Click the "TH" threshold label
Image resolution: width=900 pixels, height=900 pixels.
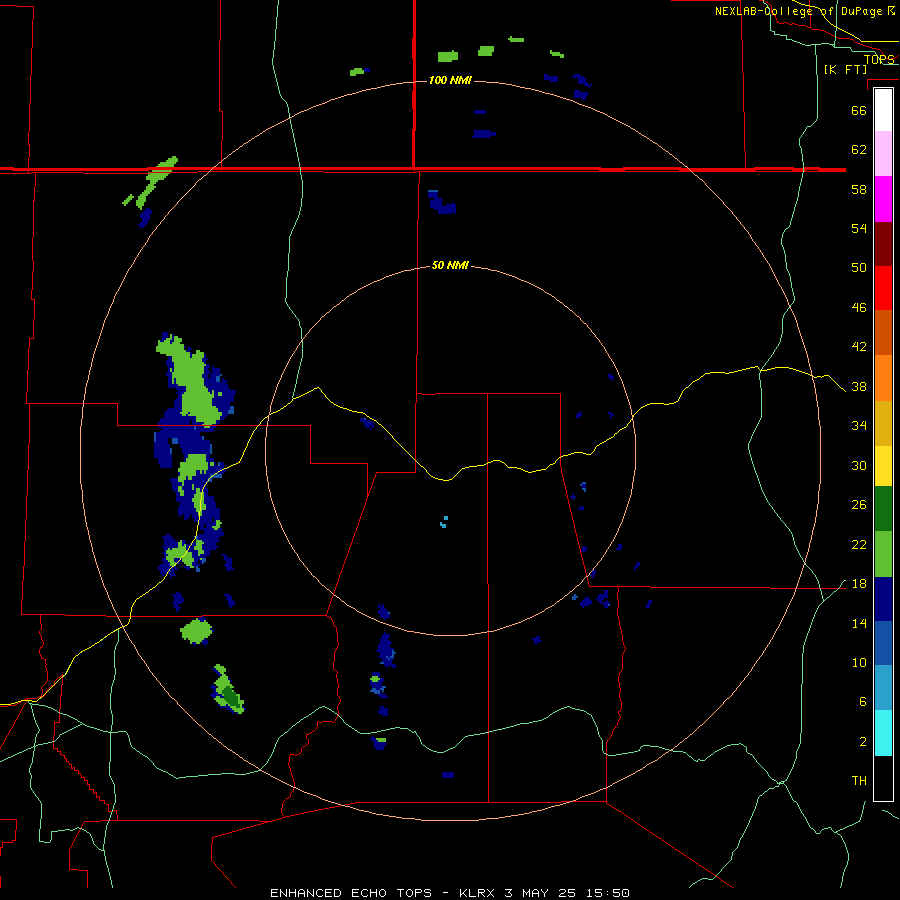tap(859, 781)
